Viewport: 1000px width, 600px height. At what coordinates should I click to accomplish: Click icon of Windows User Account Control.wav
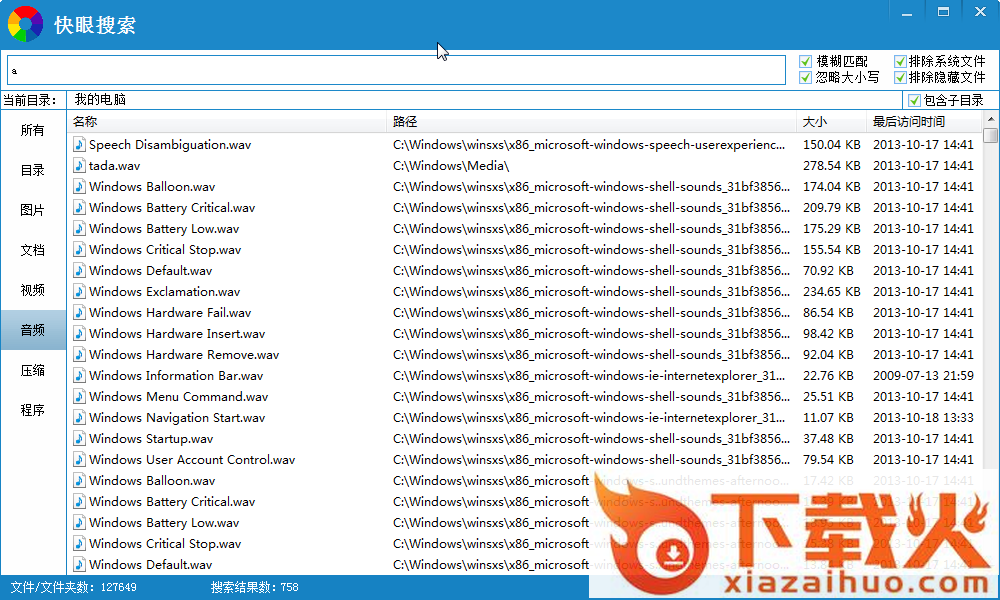[80, 460]
